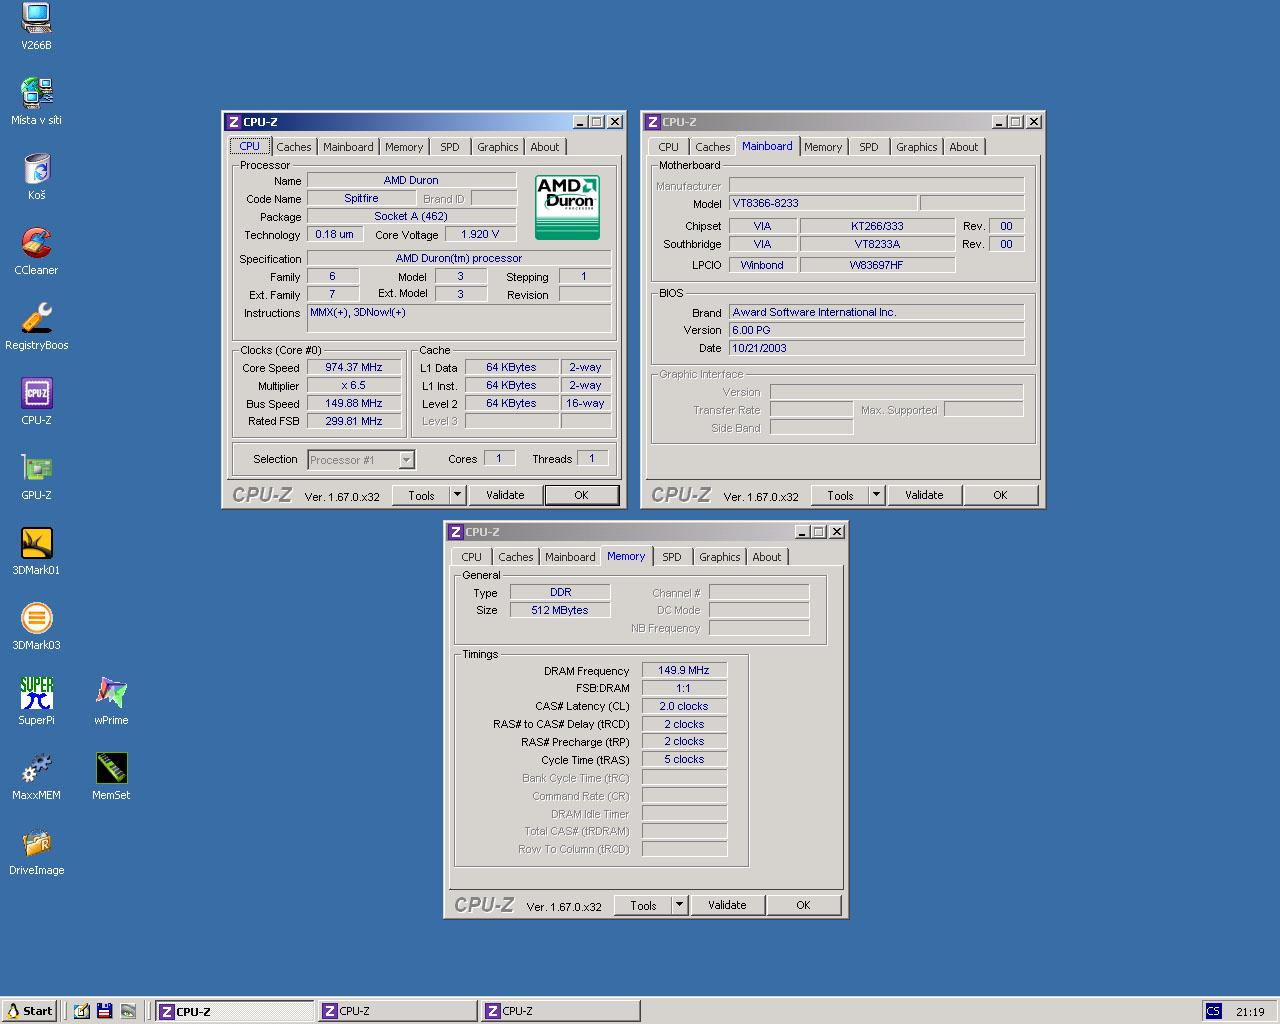Switch to CPU tab in Memory window
The image size is (1280, 1024).
point(472,557)
